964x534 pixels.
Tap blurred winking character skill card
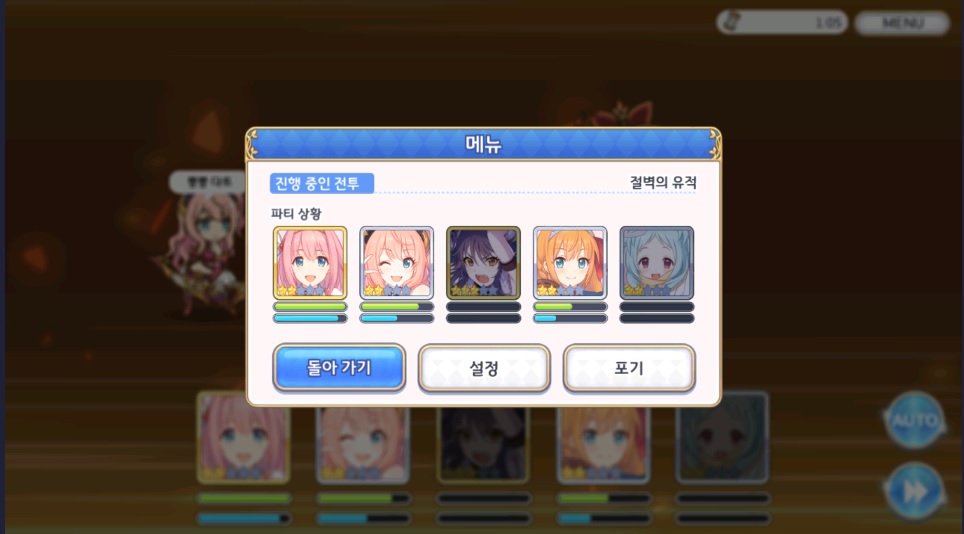363,437
